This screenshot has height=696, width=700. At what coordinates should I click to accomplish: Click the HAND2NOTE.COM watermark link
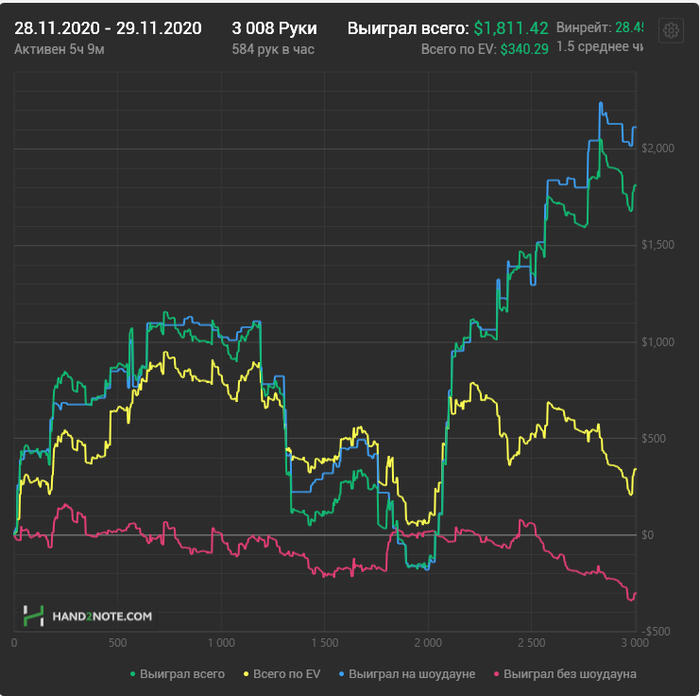click(102, 617)
